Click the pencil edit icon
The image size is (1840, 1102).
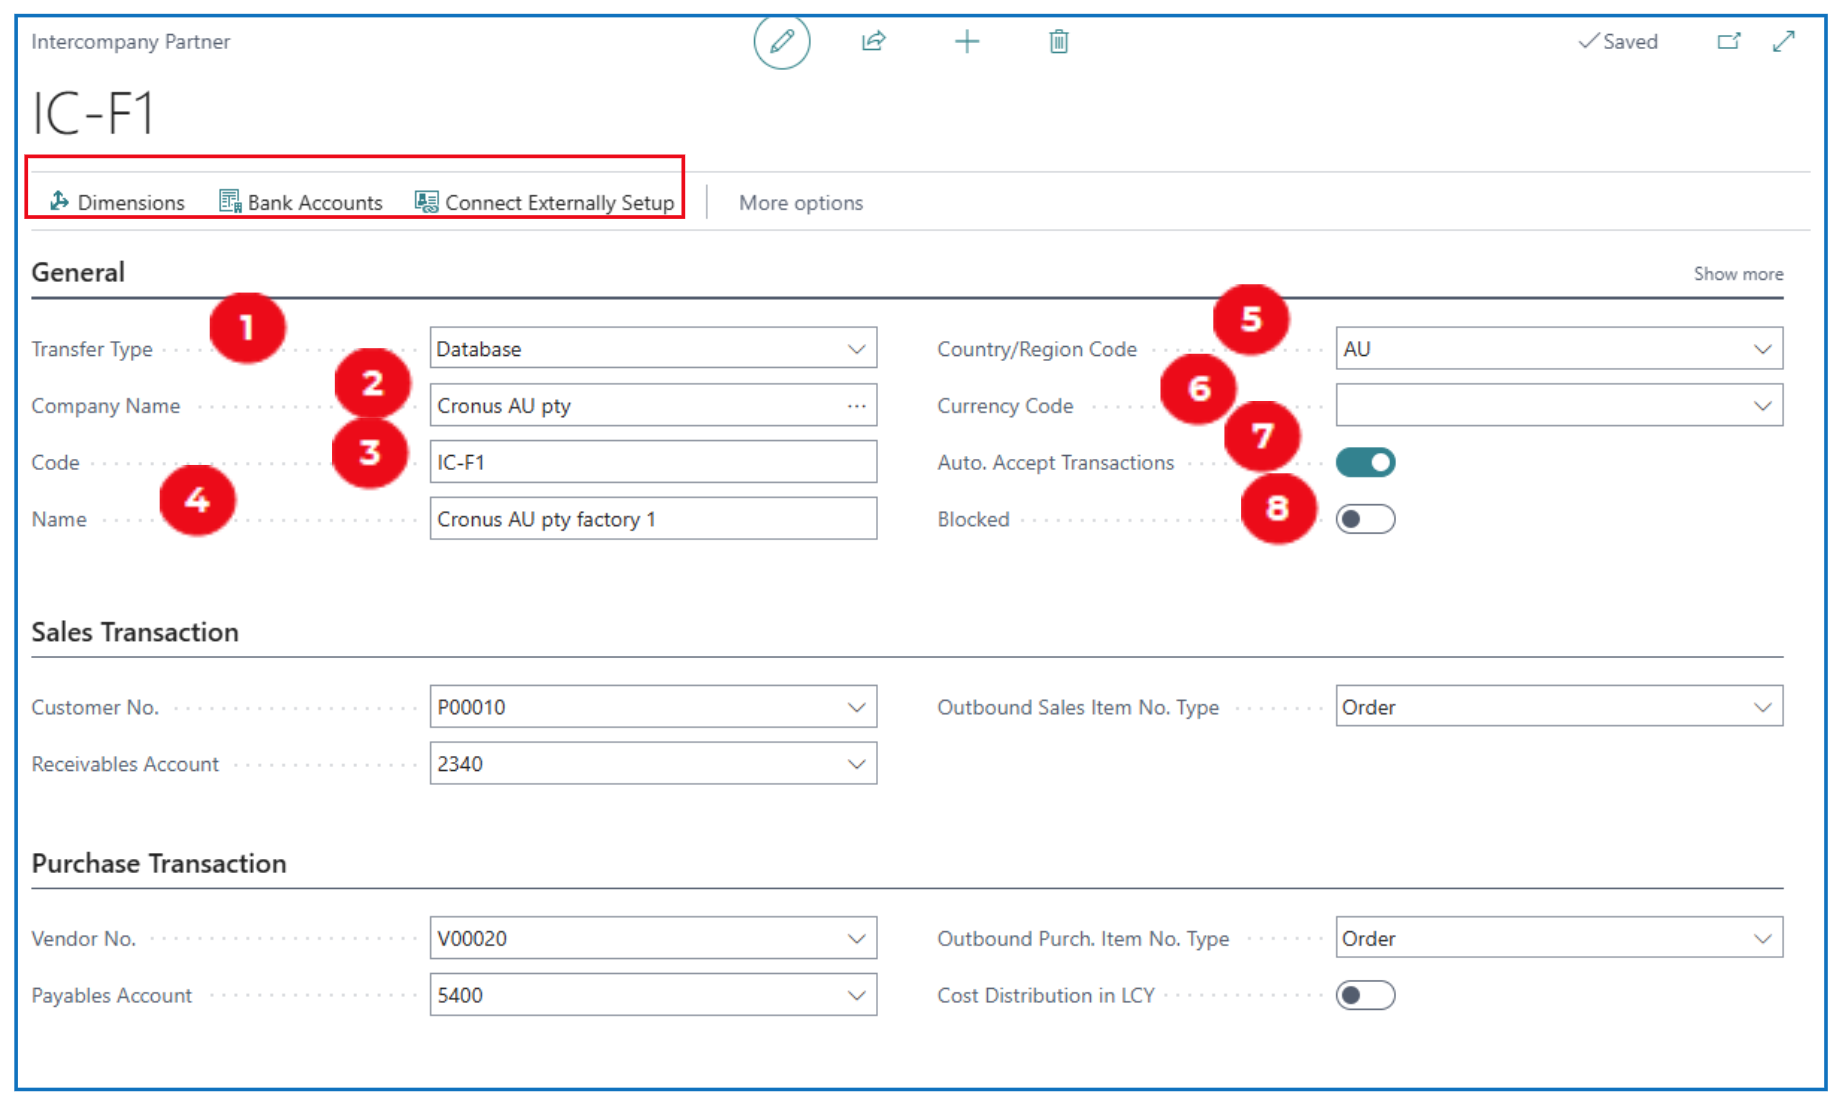click(x=781, y=42)
